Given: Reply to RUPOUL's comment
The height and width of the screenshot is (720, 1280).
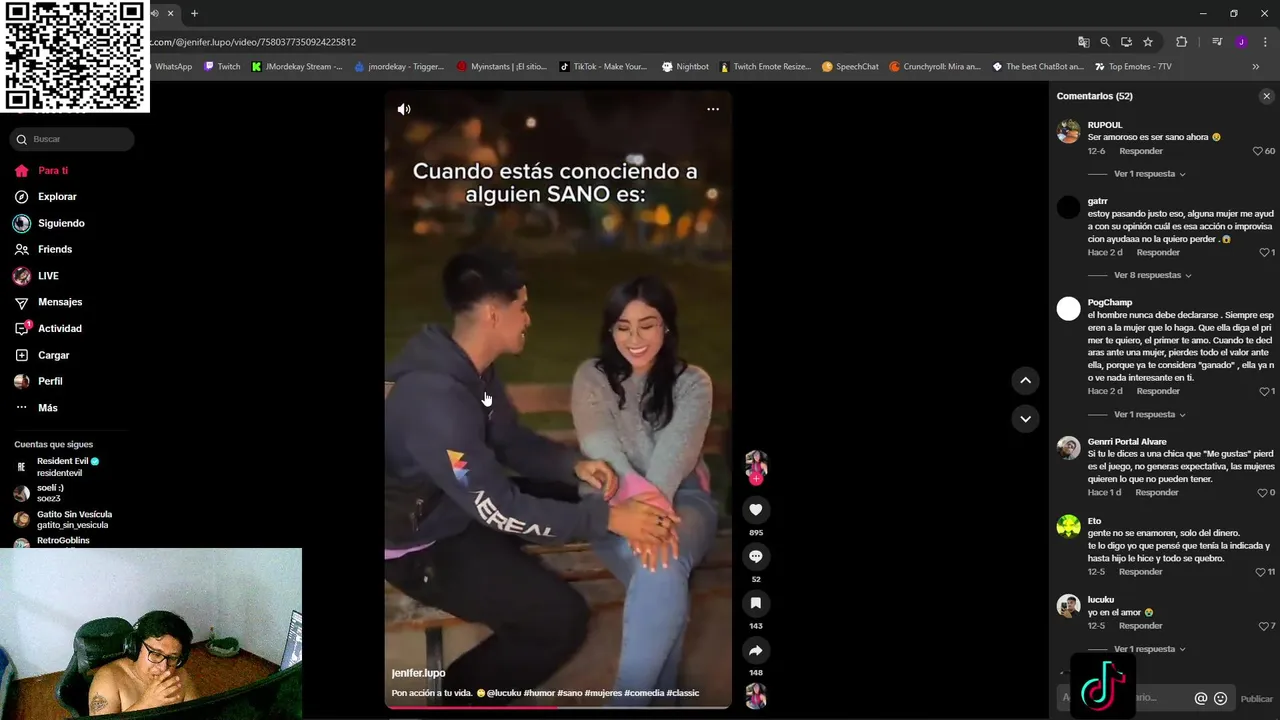Looking at the screenshot, I should coord(1141,151).
